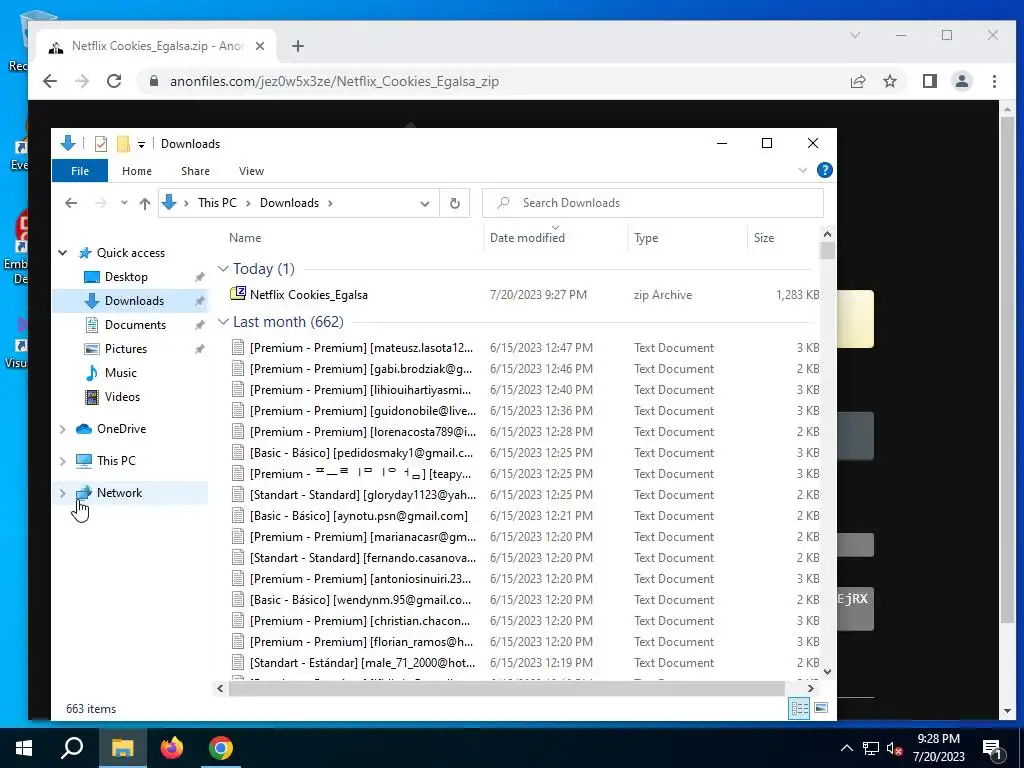Switch to Details view layout icon

[x=799, y=709]
